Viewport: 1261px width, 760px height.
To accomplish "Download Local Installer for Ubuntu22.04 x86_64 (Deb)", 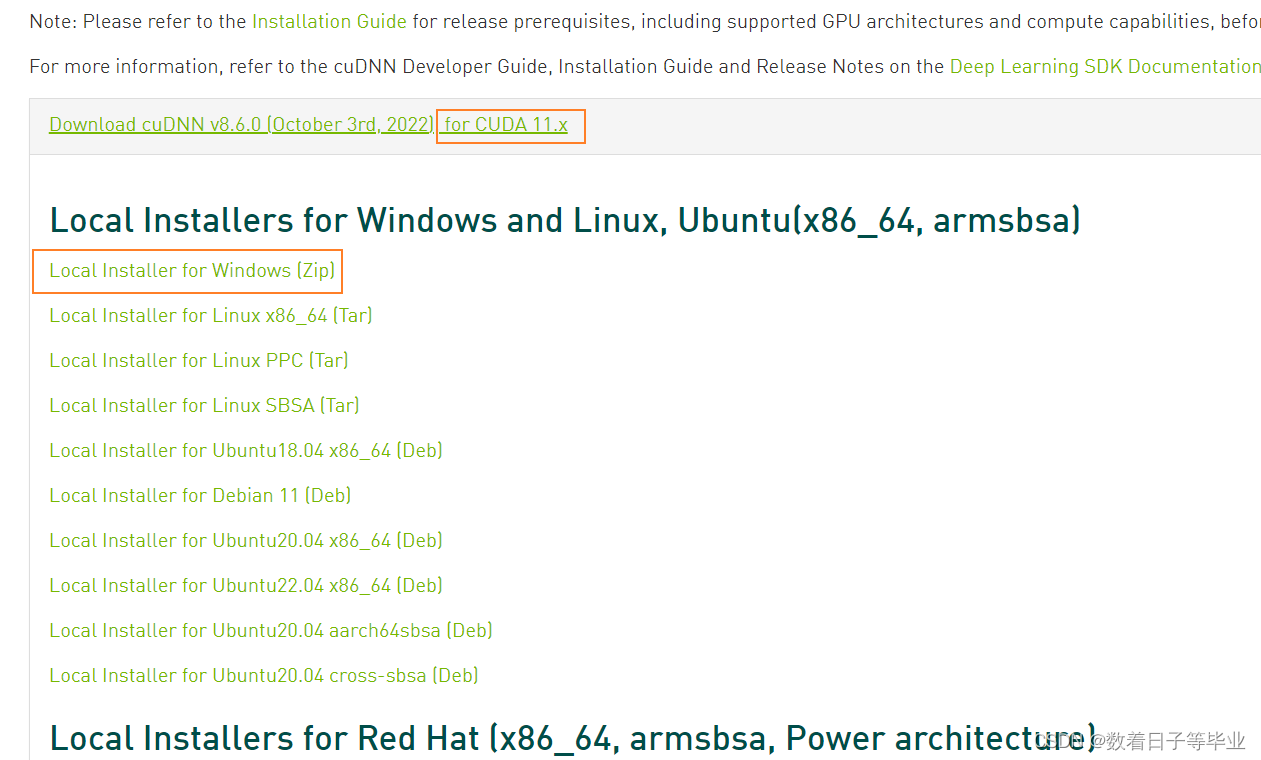I will 246,586.
